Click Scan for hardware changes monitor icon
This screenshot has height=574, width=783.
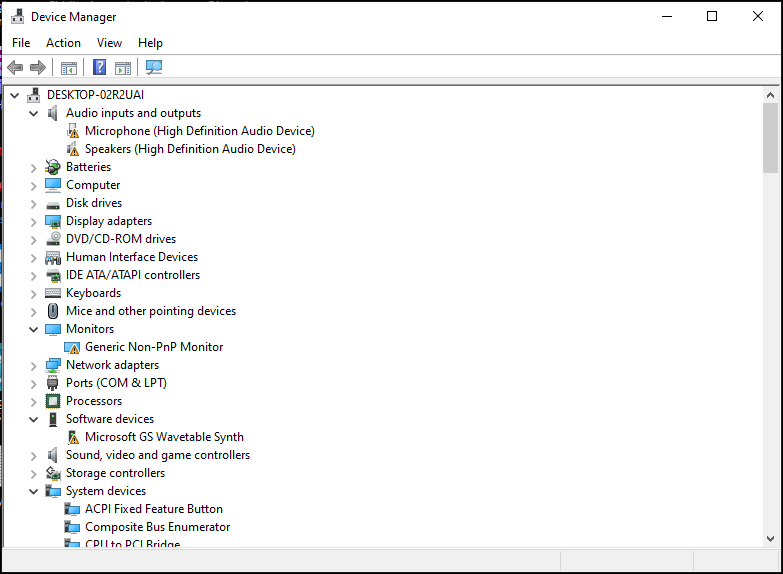(x=154, y=67)
